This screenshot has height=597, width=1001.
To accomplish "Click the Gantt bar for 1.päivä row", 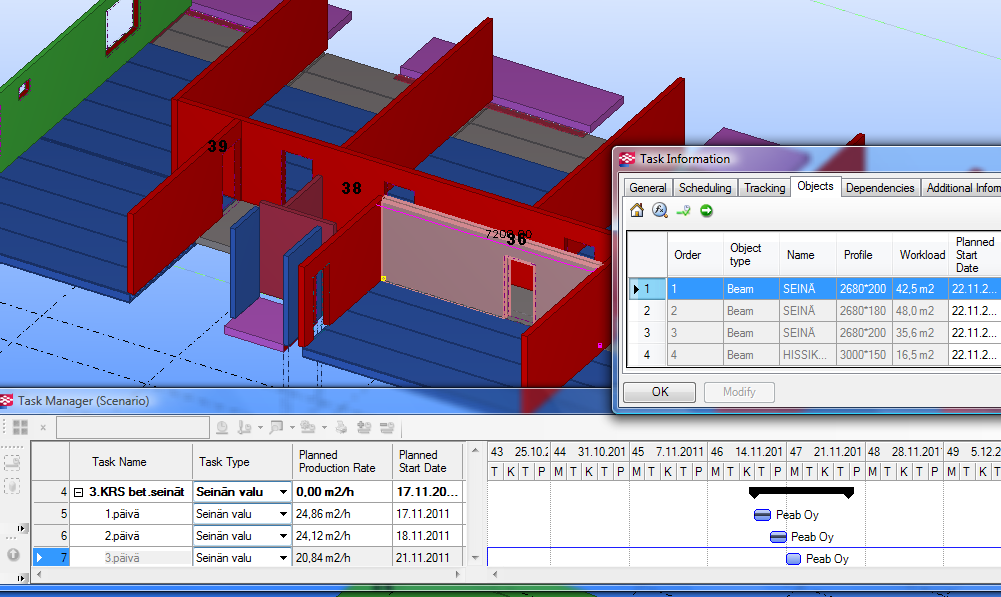I will pyautogui.click(x=762, y=515).
